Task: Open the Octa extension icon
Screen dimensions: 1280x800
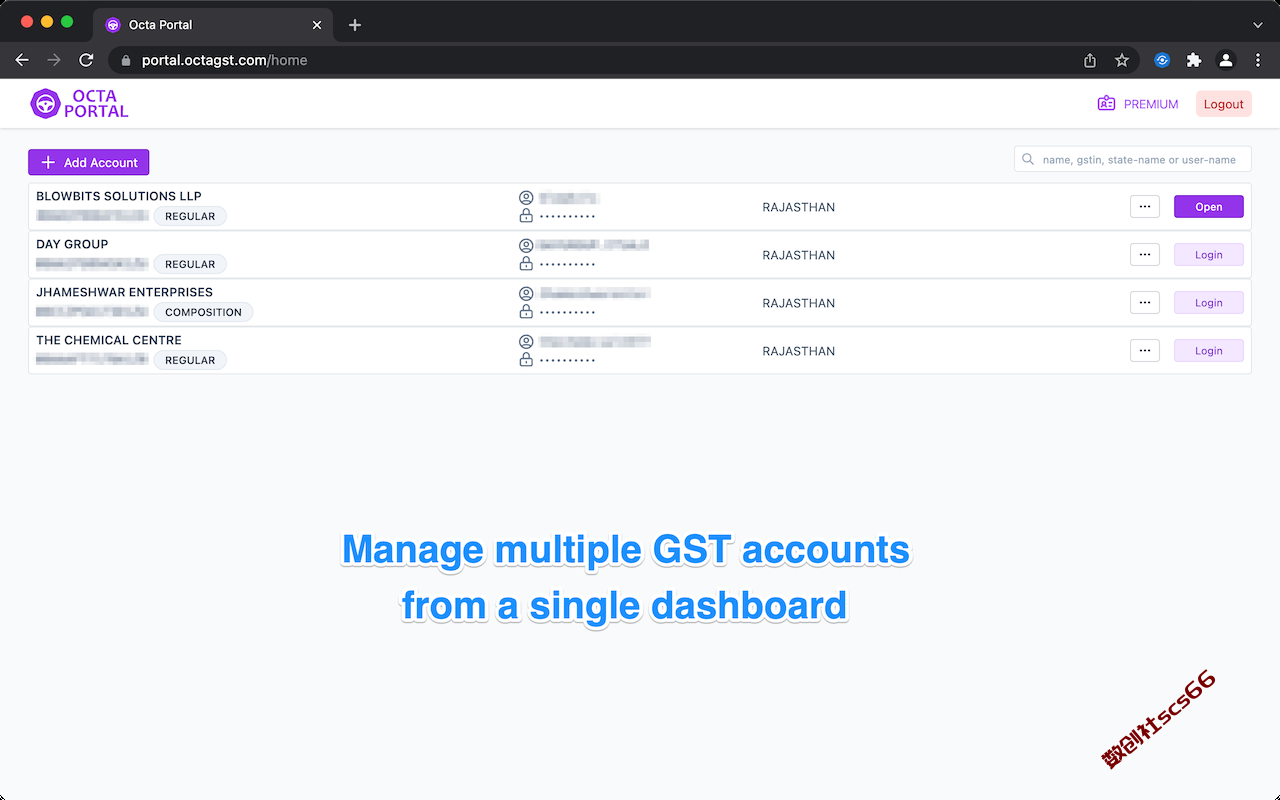Action: point(1162,60)
